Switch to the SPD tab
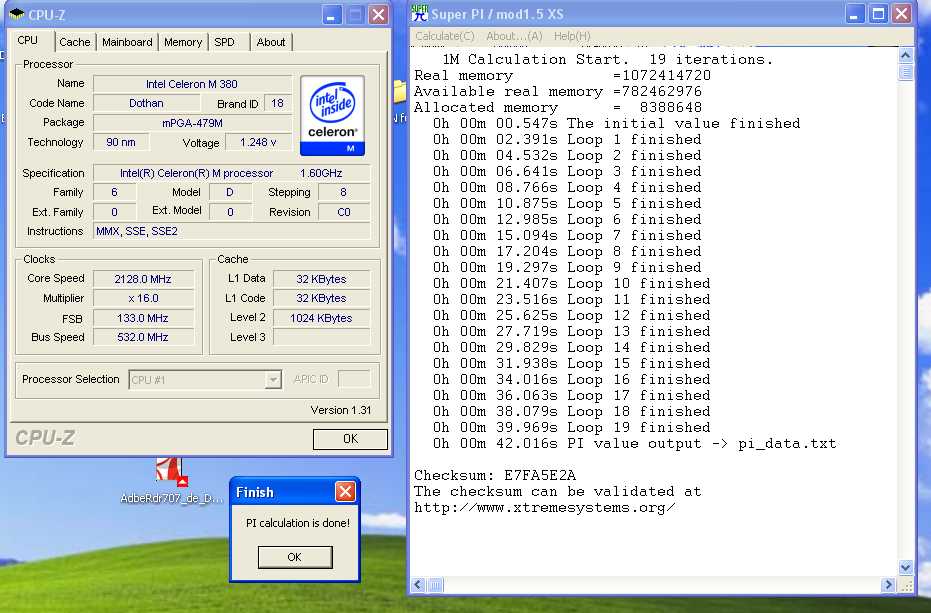The height and width of the screenshot is (613, 931). (x=224, y=42)
